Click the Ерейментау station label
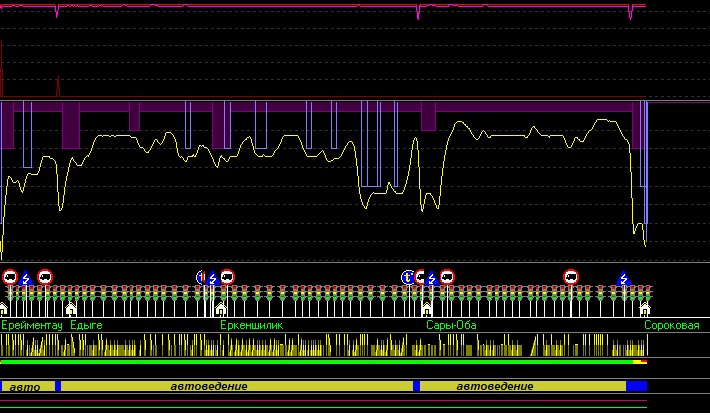This screenshot has height=420, width=710. point(32,326)
